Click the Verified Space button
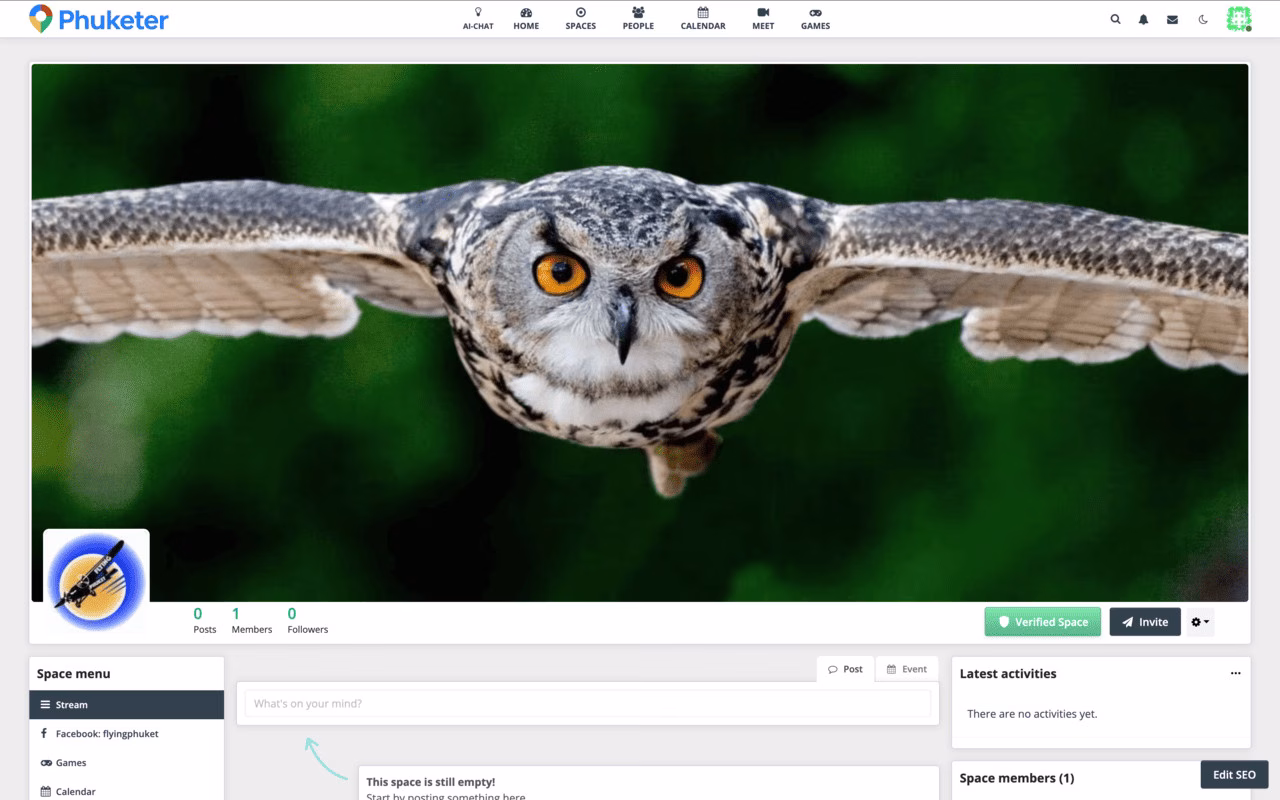The height and width of the screenshot is (800, 1280). [x=1043, y=622]
